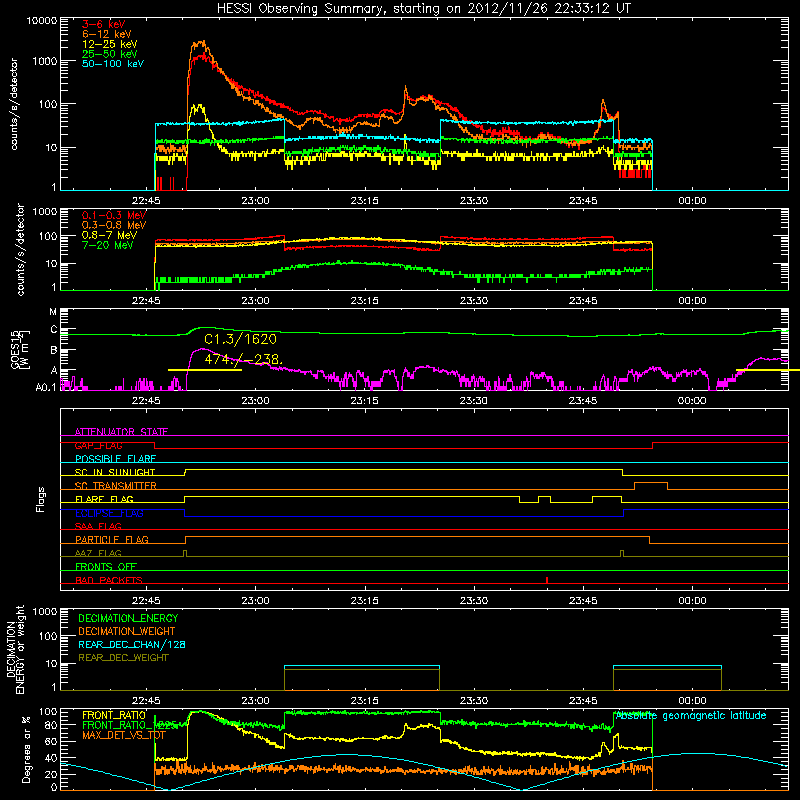Click the REAR_DEC_CHAN/128 legend label
Viewport: 800px width, 800px height.
click(x=132, y=644)
